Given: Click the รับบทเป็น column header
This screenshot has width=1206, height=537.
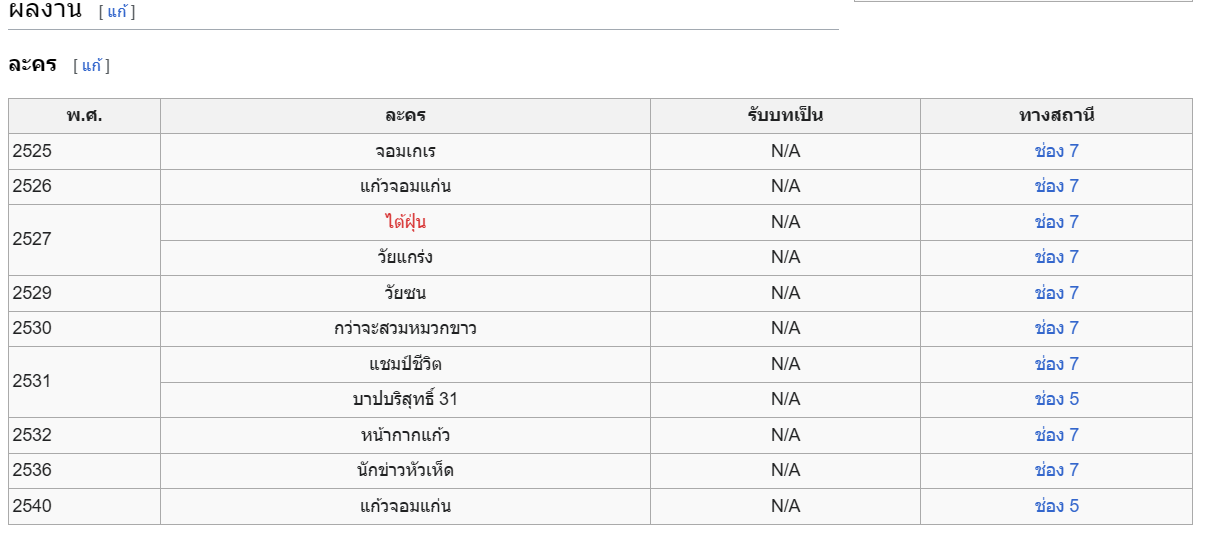Looking at the screenshot, I should click(x=785, y=116).
